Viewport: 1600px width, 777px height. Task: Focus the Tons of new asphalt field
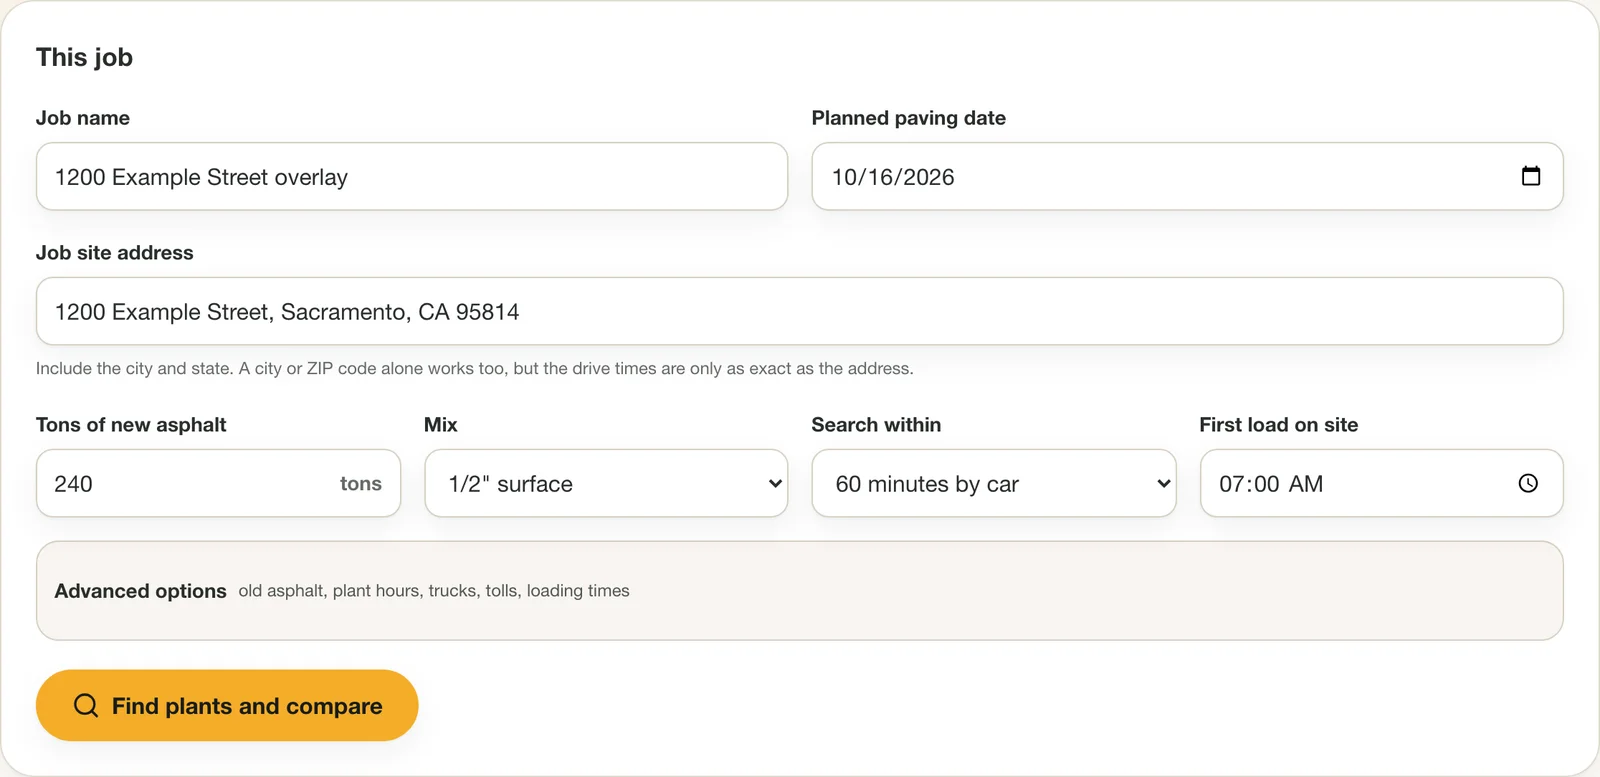[218, 483]
